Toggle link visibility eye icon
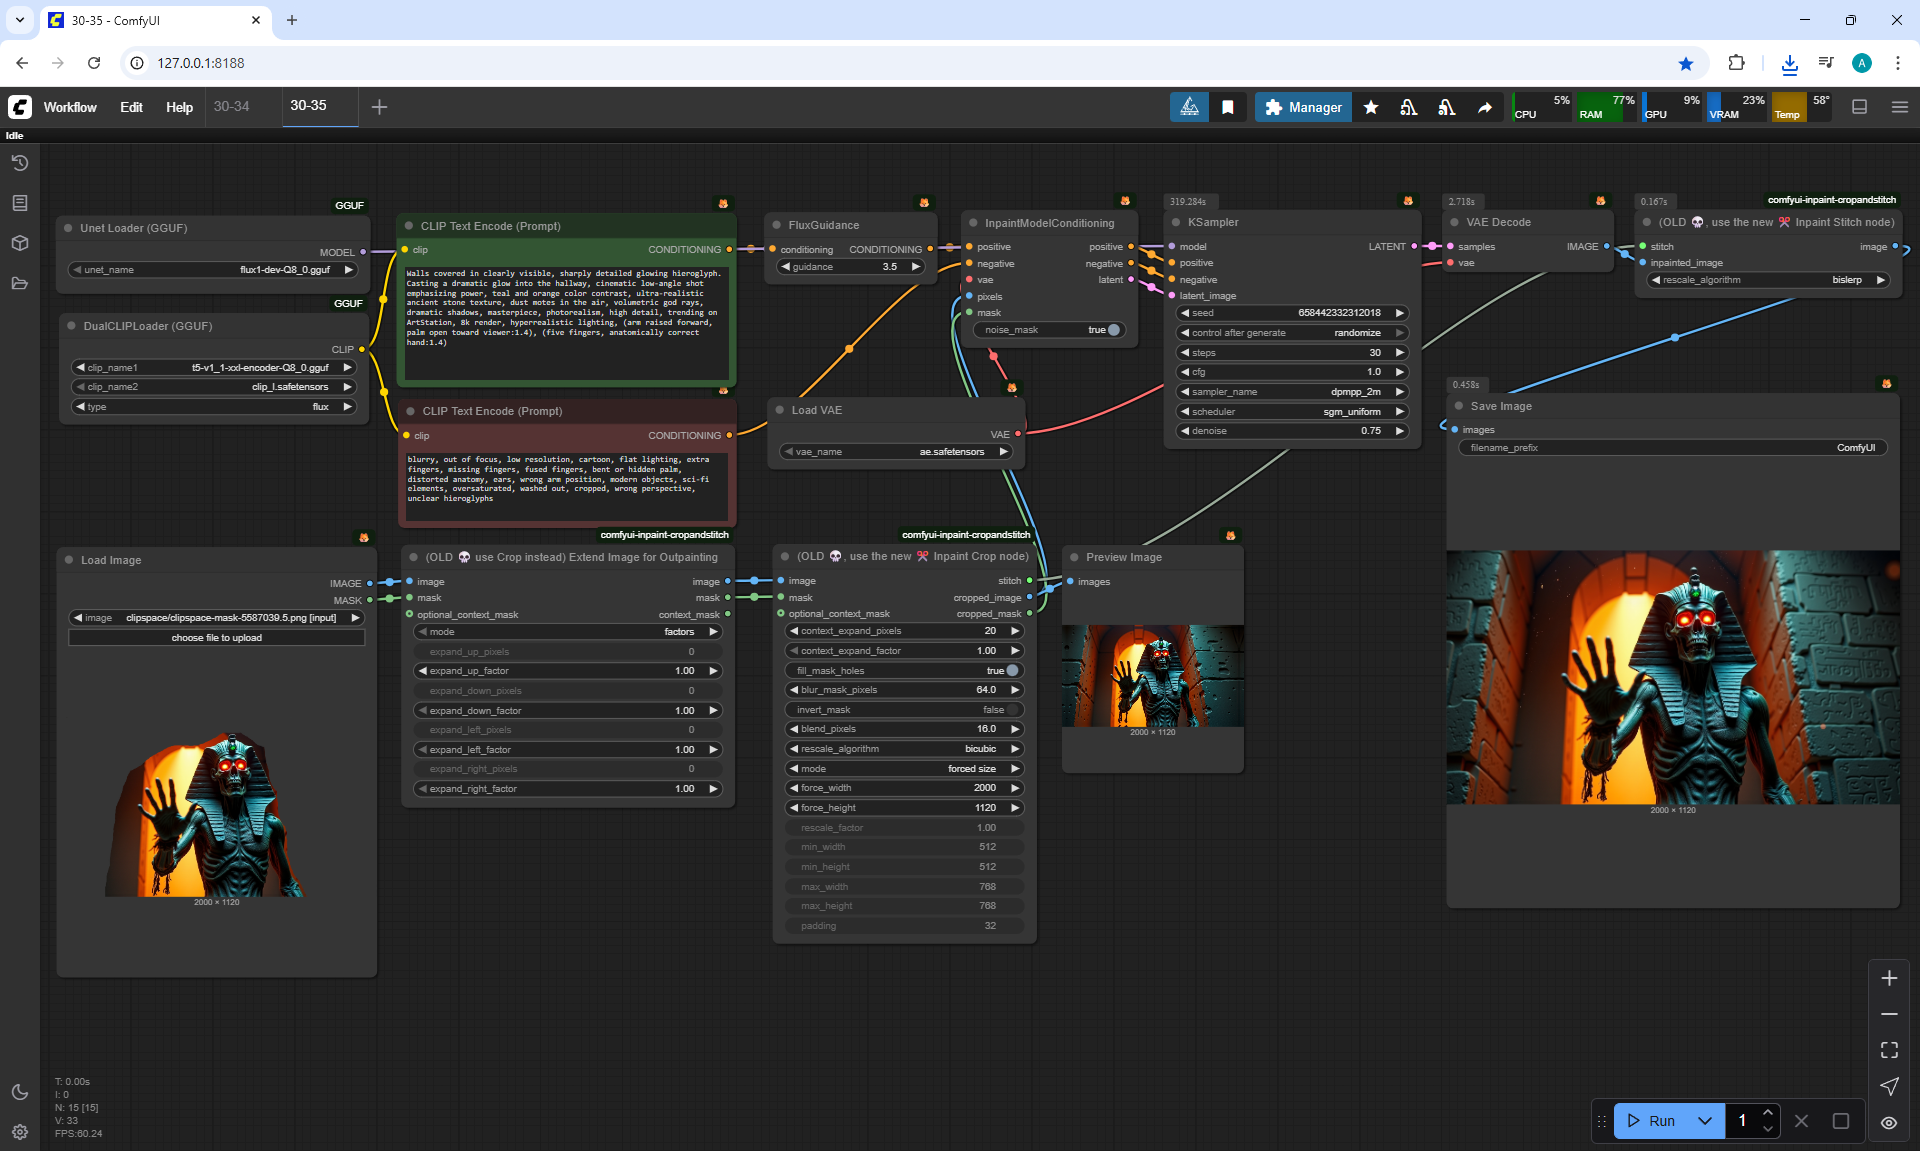 pos(1889,1122)
